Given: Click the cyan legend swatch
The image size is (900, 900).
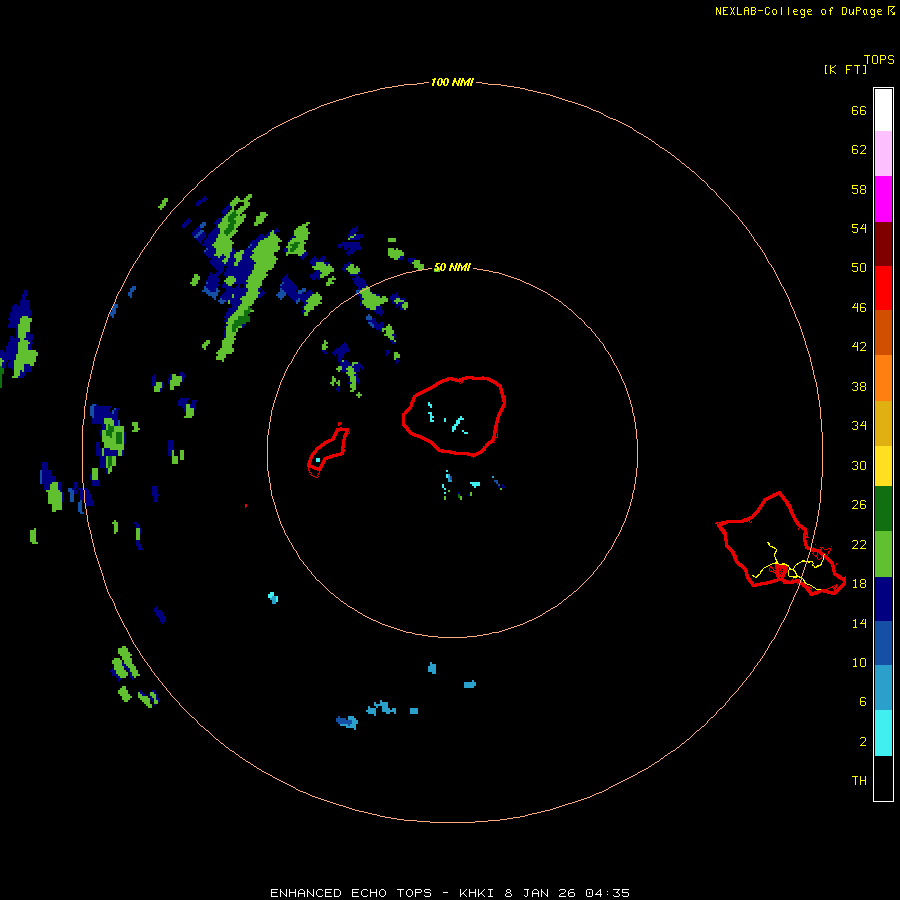Looking at the screenshot, I should click(883, 733).
